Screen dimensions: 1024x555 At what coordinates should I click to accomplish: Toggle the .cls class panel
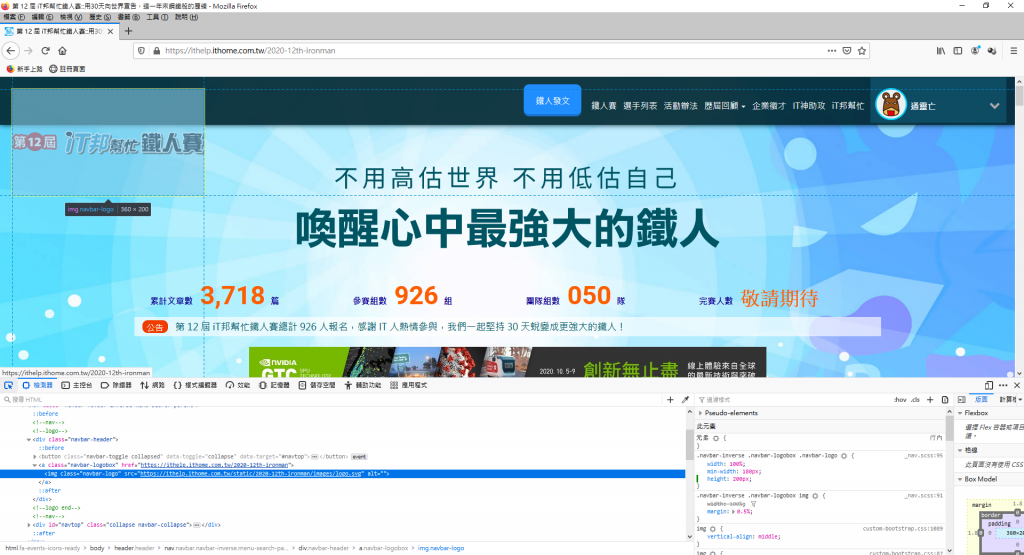click(x=915, y=400)
